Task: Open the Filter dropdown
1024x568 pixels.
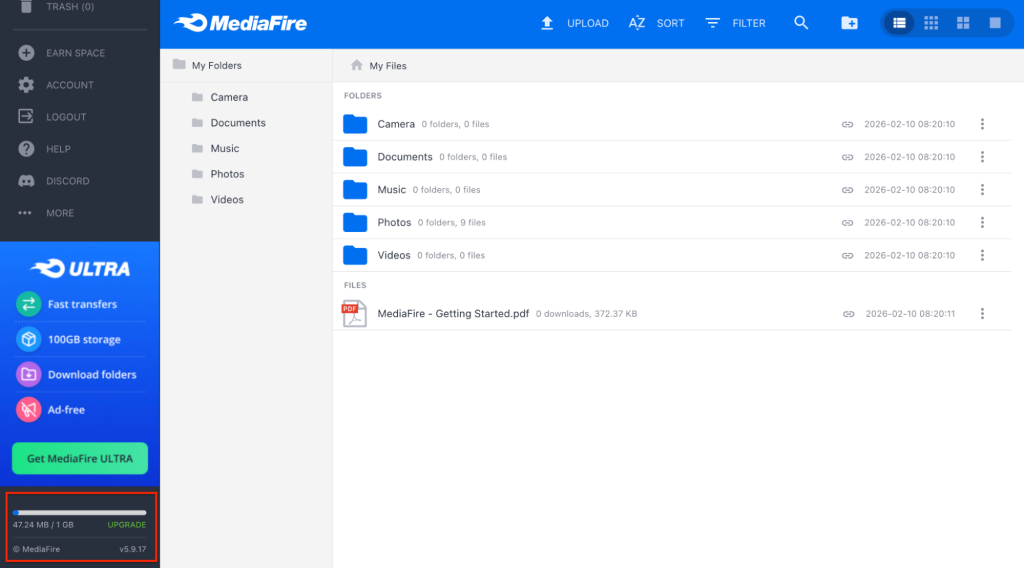Action: point(735,23)
